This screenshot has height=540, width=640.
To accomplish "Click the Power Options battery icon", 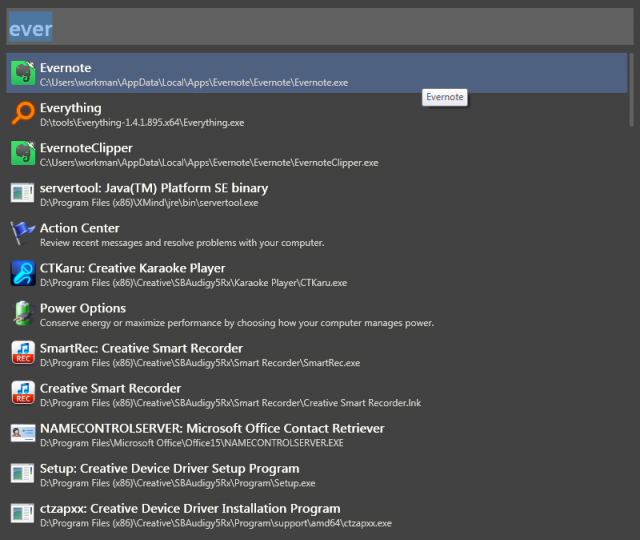I will (23, 313).
